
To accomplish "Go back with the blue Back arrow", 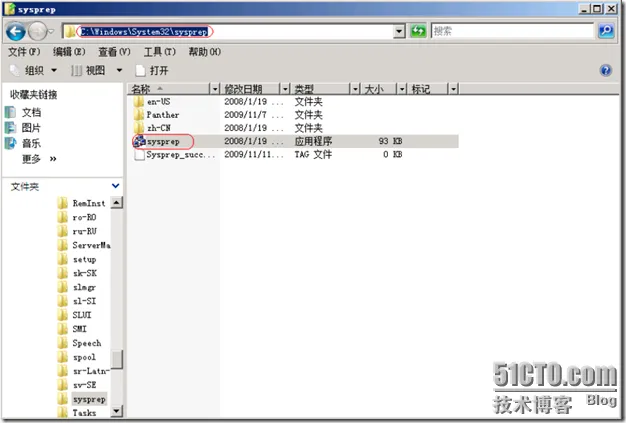I will [x=16, y=31].
